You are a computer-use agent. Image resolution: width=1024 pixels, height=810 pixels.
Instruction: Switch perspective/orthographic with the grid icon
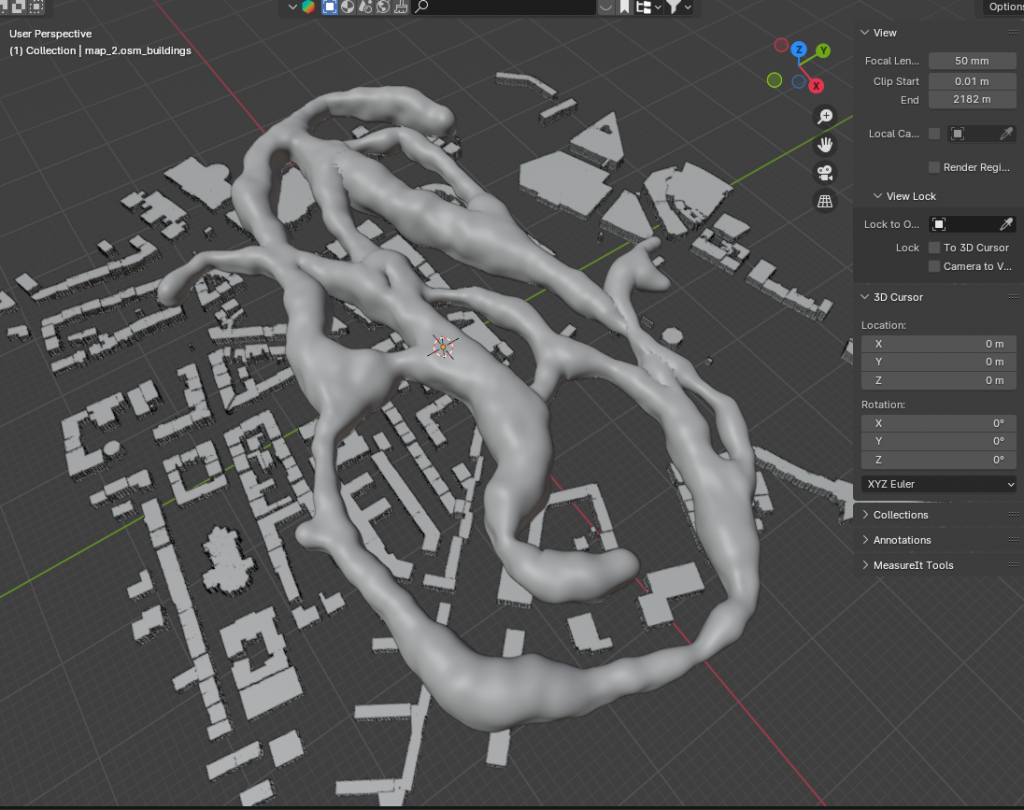coord(825,201)
